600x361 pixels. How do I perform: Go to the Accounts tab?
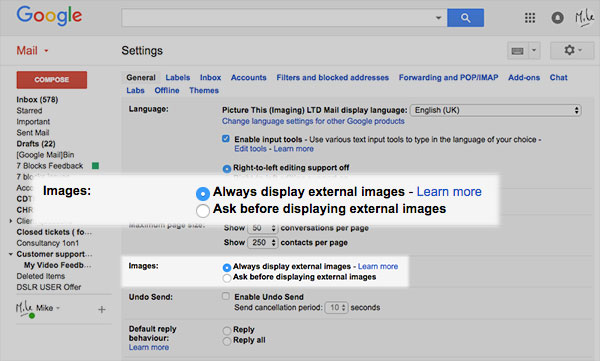[x=248, y=78]
